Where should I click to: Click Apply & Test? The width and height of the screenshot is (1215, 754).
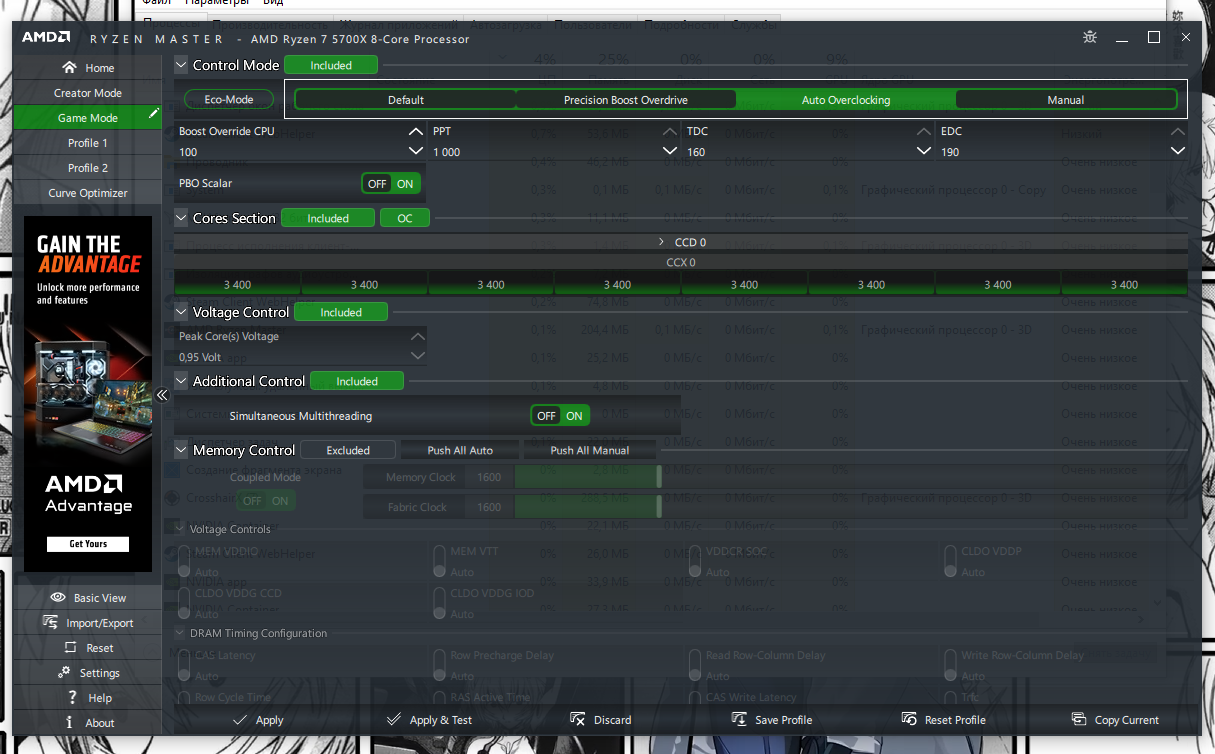(429, 720)
